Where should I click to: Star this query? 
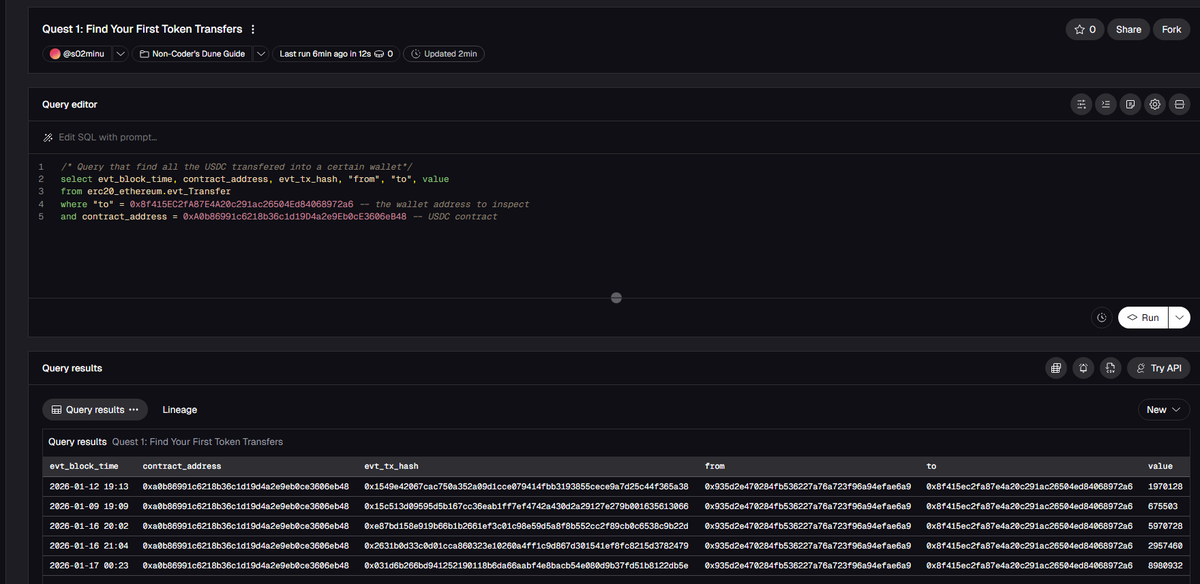1084,29
